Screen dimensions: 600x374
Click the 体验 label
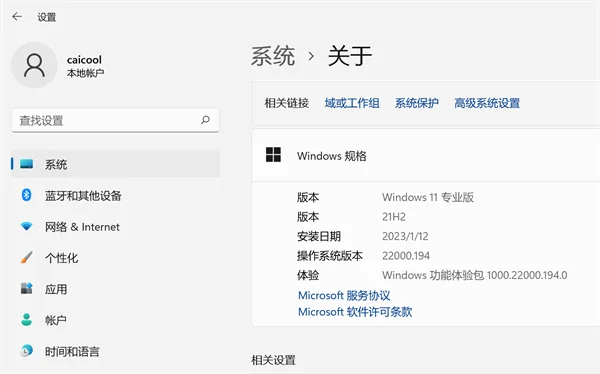308,275
